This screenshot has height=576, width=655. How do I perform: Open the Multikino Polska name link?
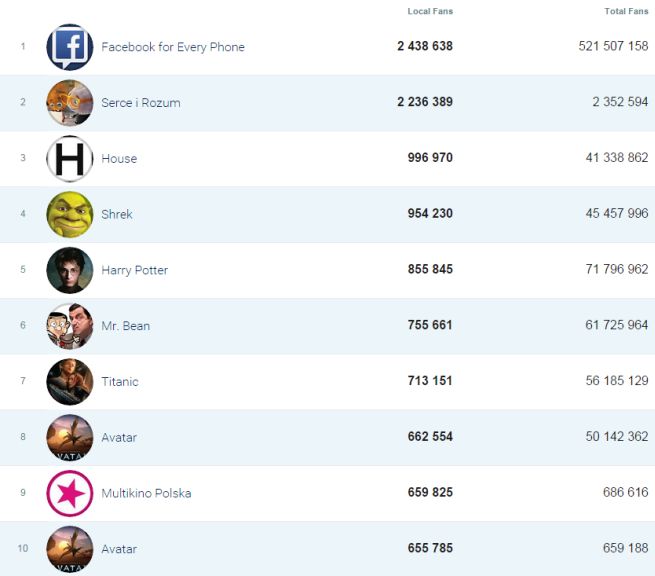click(x=146, y=493)
